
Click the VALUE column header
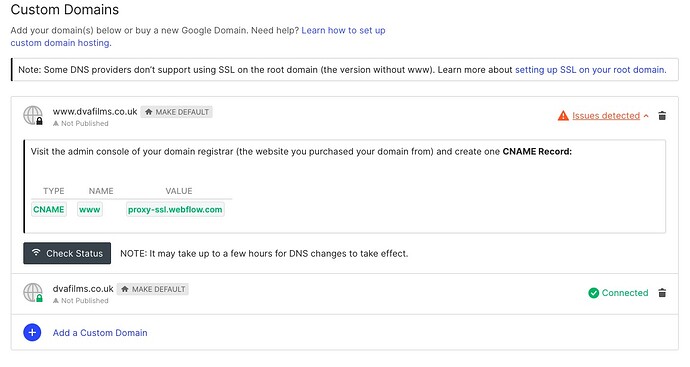point(179,191)
